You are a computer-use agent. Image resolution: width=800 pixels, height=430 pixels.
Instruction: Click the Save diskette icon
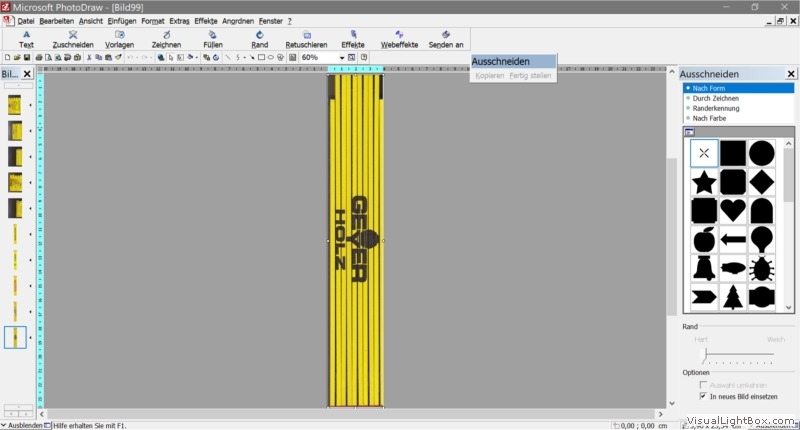pyautogui.click(x=27, y=58)
